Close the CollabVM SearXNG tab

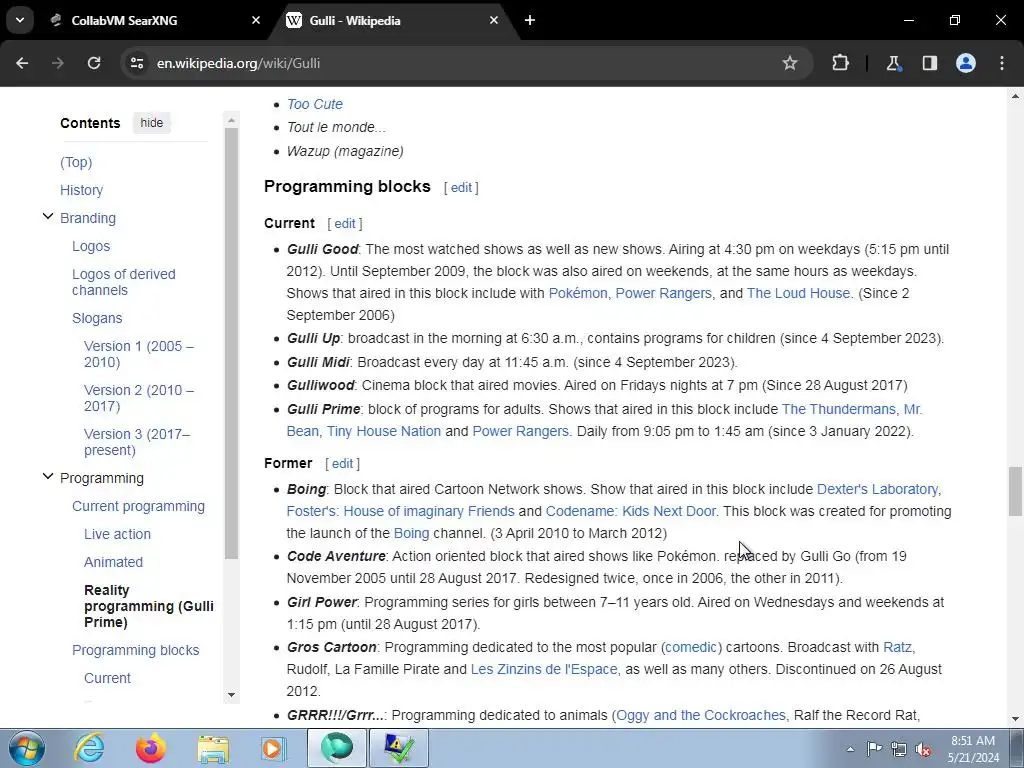pyautogui.click(x=256, y=20)
